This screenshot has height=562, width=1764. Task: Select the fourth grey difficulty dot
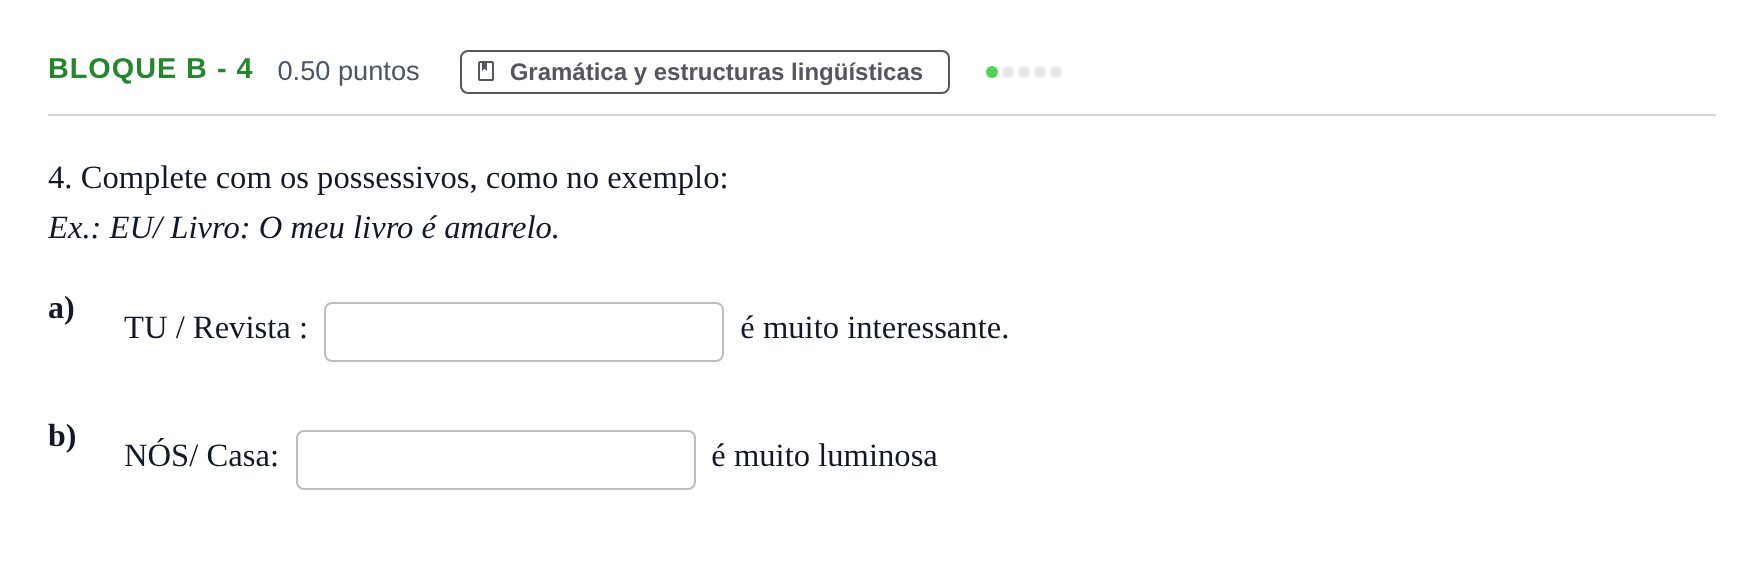(1040, 72)
